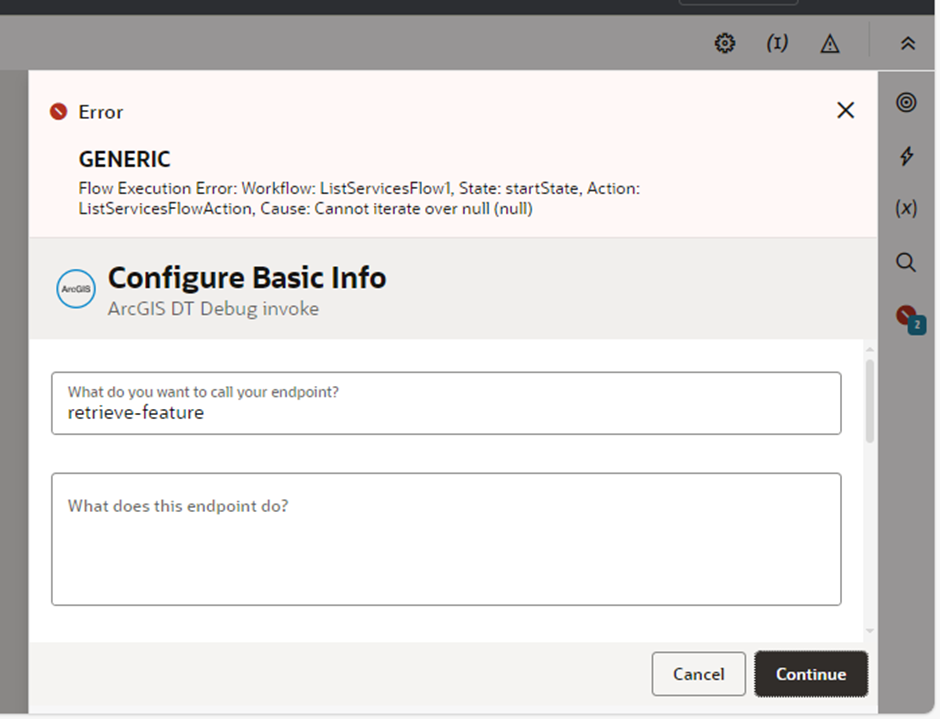Click the Flow Execution Error message text
Screen dimensions: 940x719
[x=358, y=198]
